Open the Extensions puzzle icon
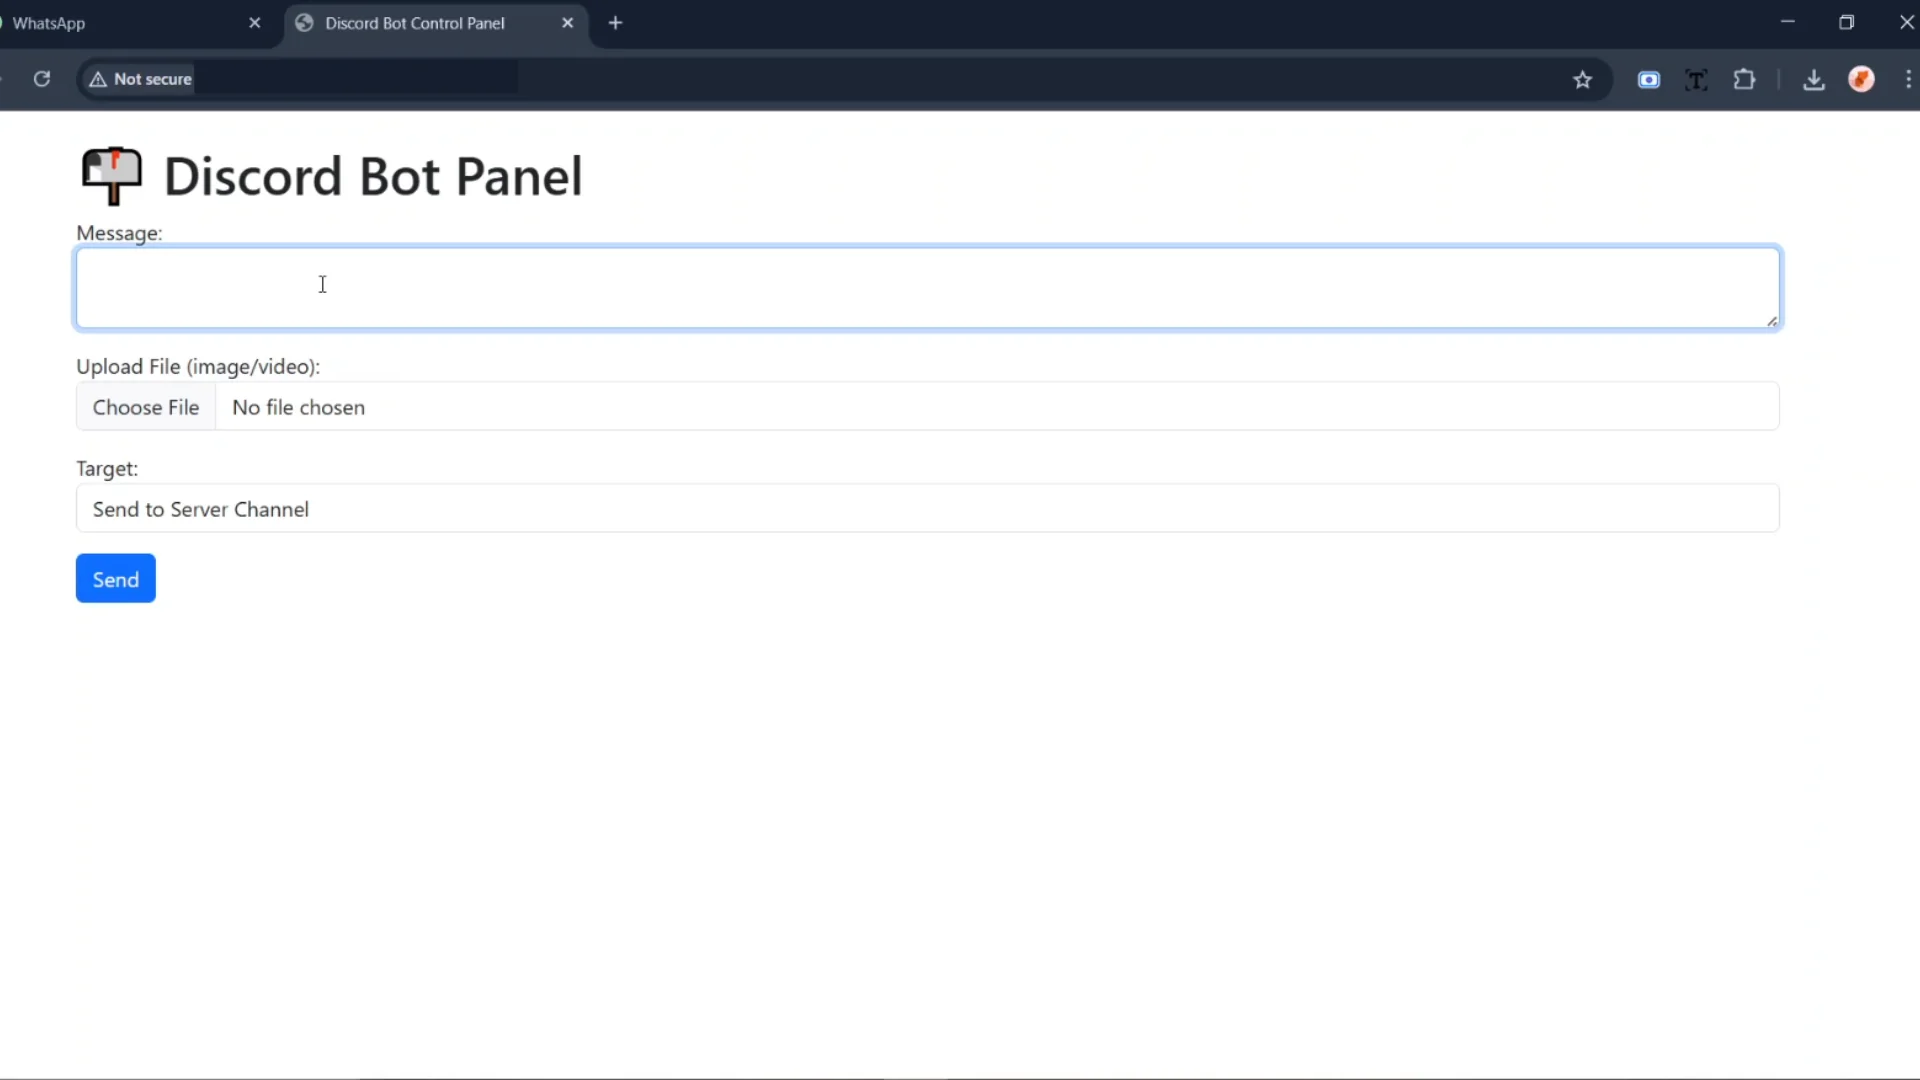1920x1080 pixels. pyautogui.click(x=1744, y=80)
